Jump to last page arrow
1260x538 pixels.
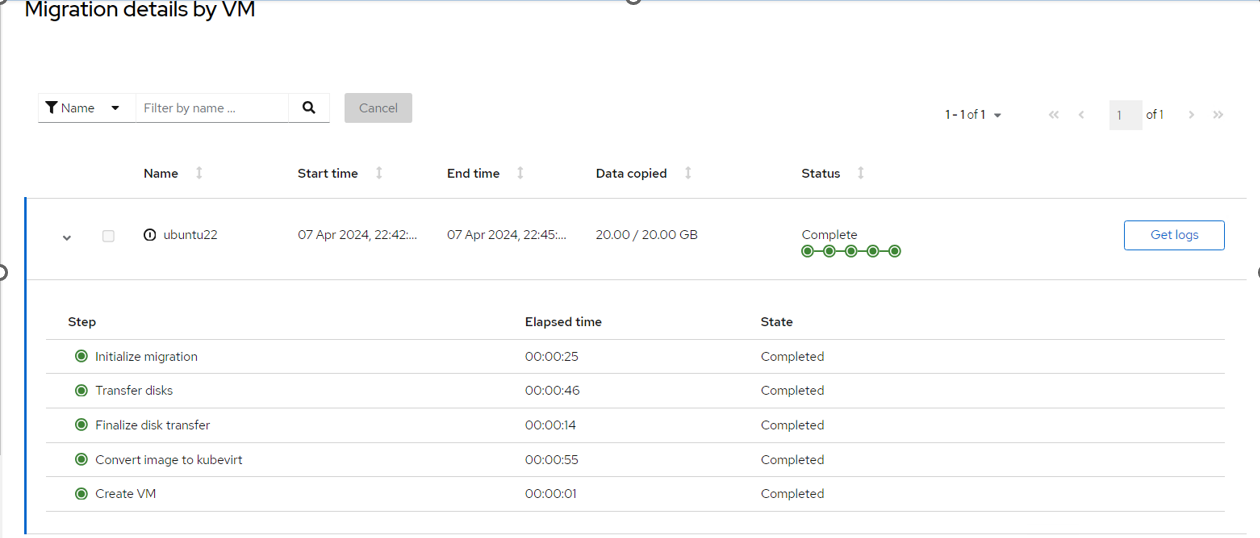pyautogui.click(x=1218, y=115)
